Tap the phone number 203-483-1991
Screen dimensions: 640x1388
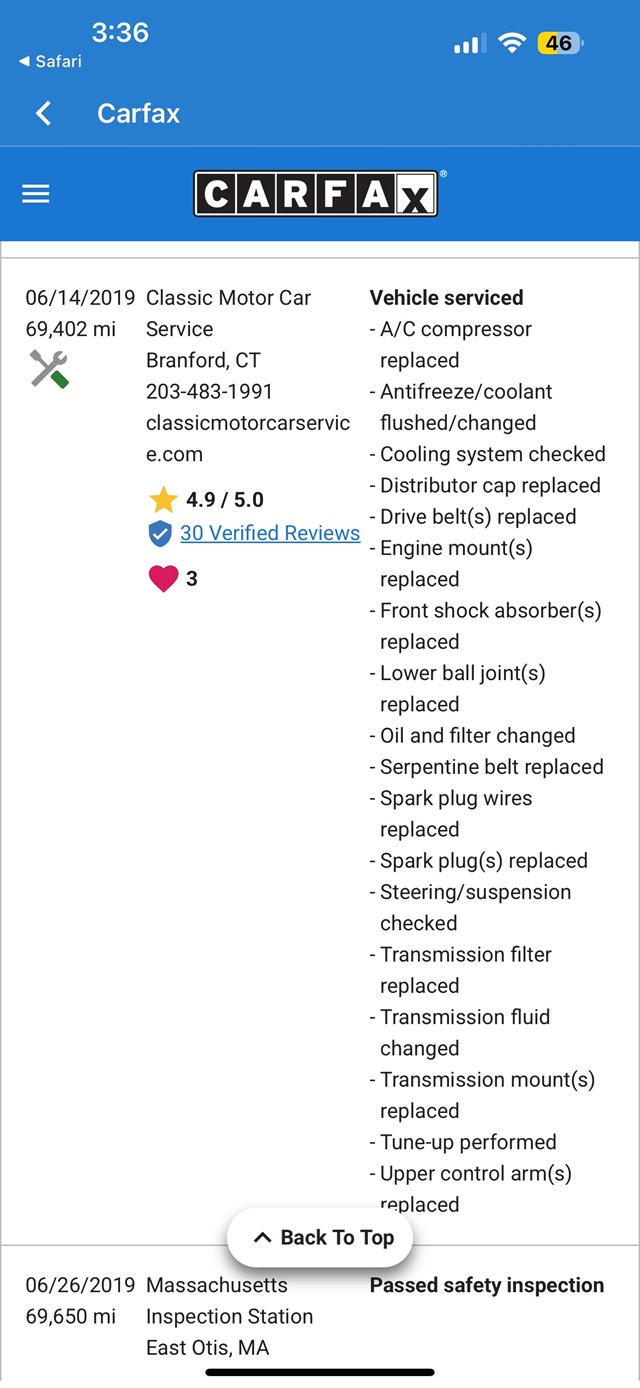(209, 391)
